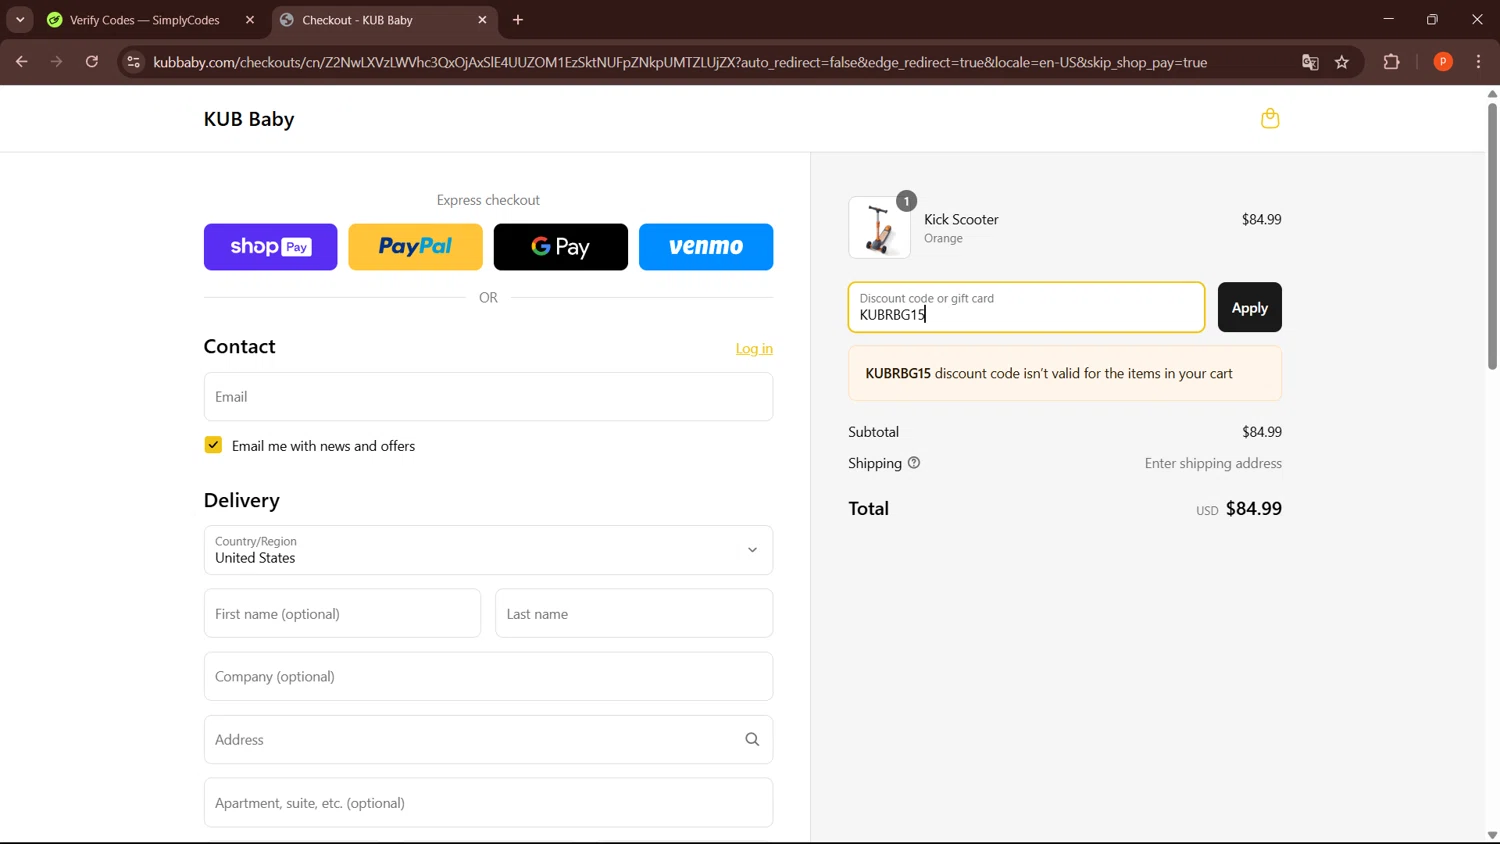Click the First name (optional) field
Screen dimensions: 1500x844
[x=342, y=613]
